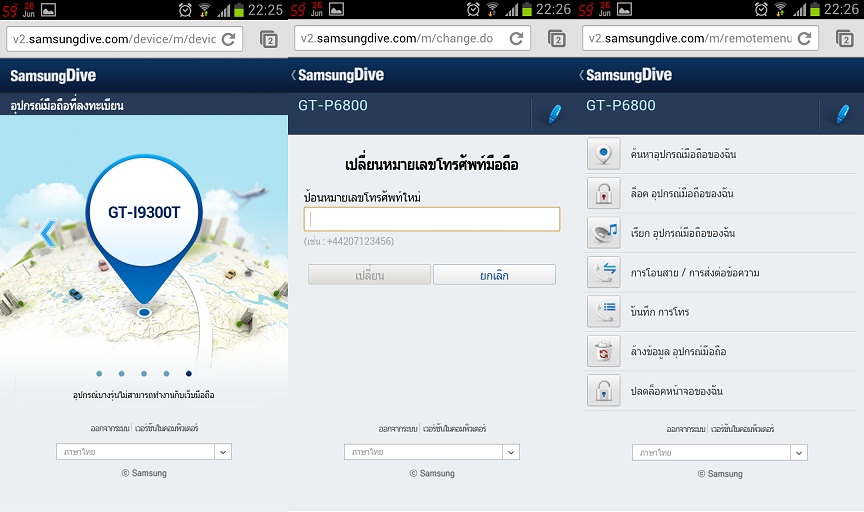Focus the new phone number input field
The image size is (864, 512).
point(432,219)
